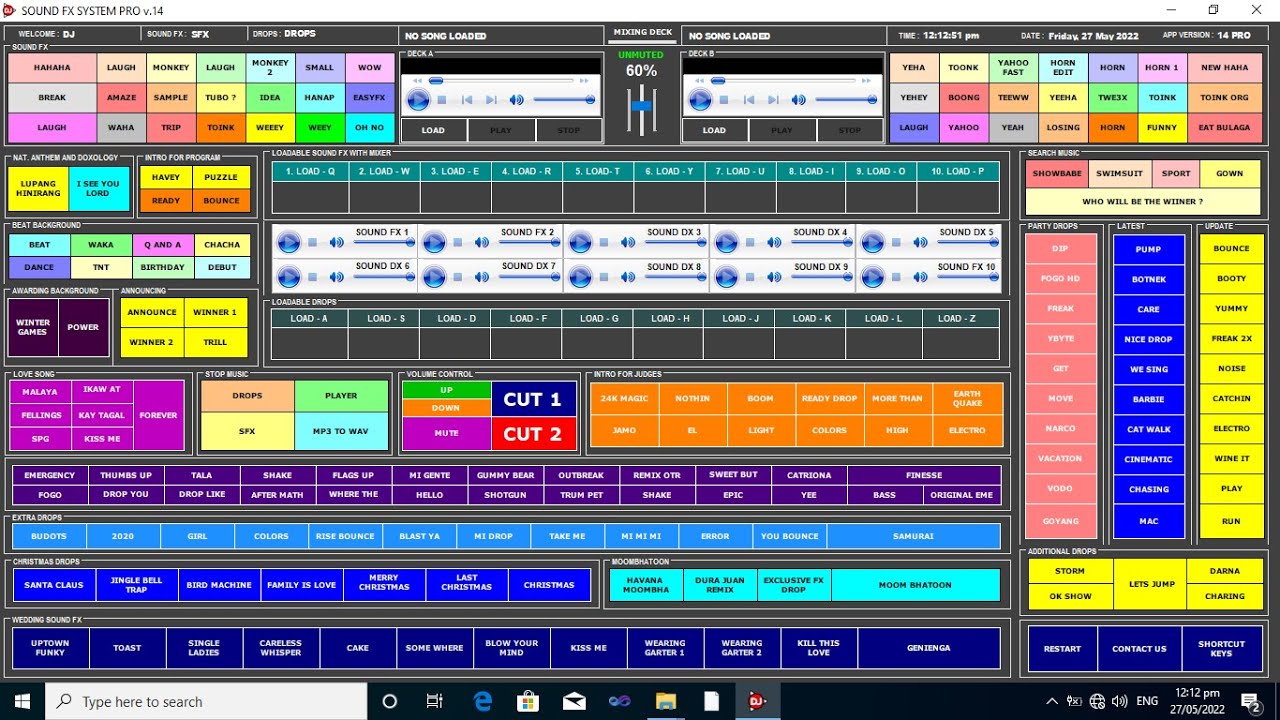The height and width of the screenshot is (720, 1280).
Task: Play the SOUND FX 1 player
Action: tap(289, 243)
